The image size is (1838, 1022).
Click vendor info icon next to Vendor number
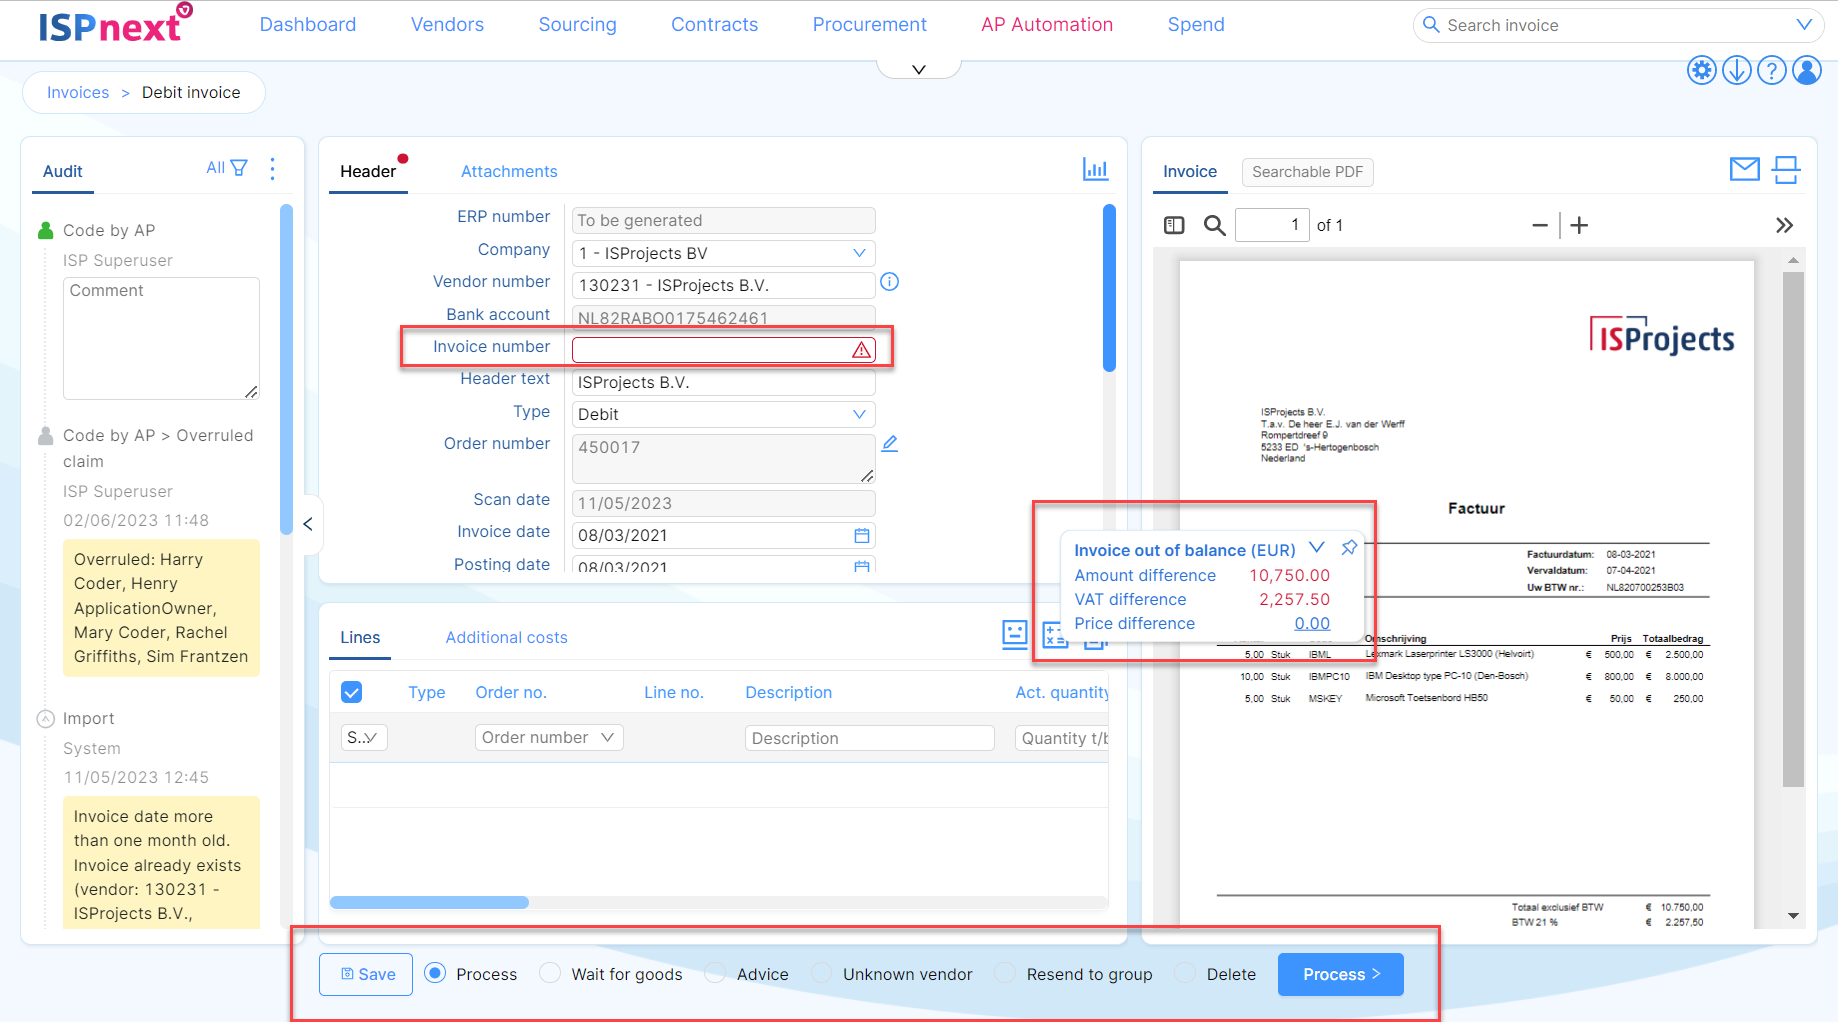(x=889, y=282)
